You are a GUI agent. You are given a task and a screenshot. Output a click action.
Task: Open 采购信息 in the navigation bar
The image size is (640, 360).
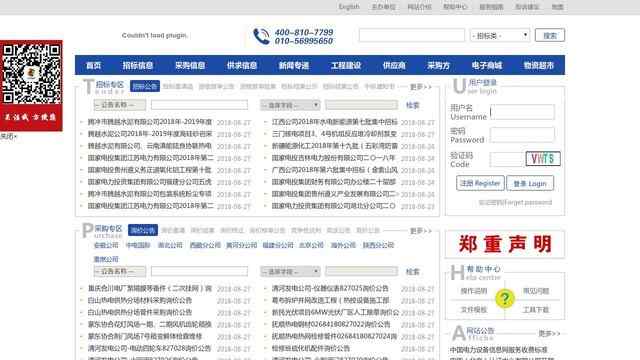coord(190,65)
